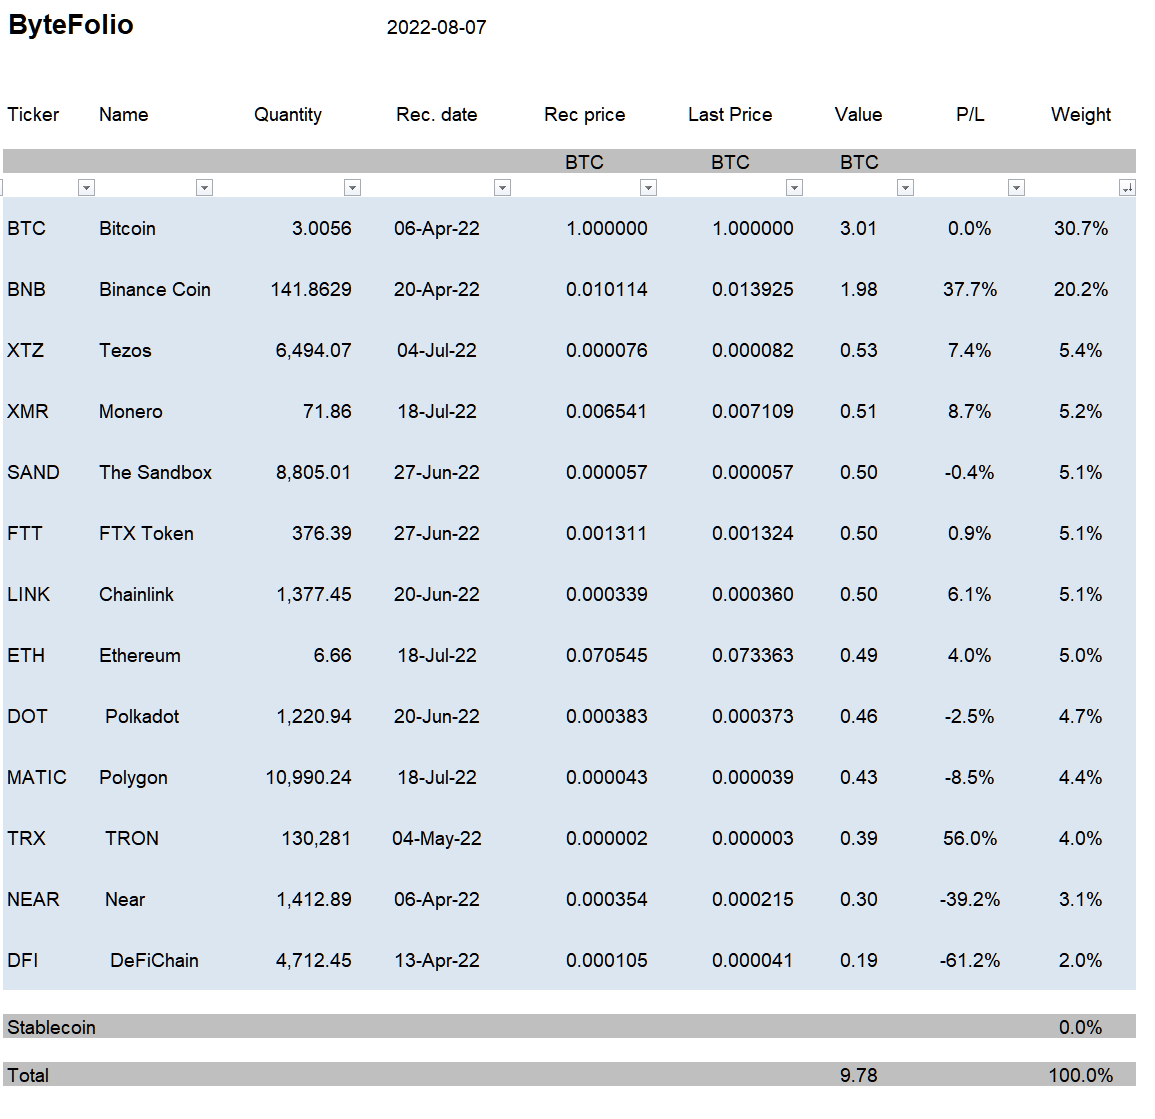
Task: Click the MATIC ticker cell
Action: click(x=37, y=778)
